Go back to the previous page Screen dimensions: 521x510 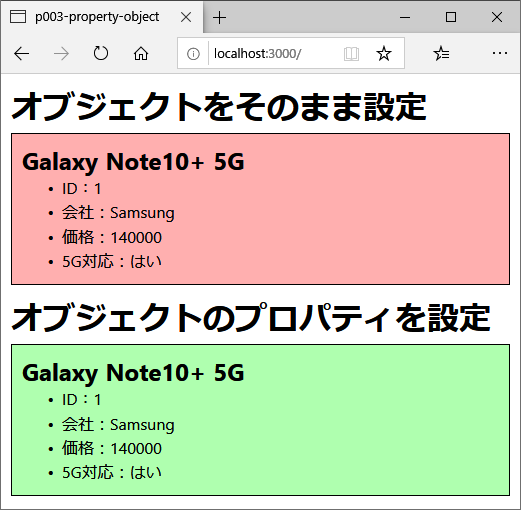click(x=22, y=54)
